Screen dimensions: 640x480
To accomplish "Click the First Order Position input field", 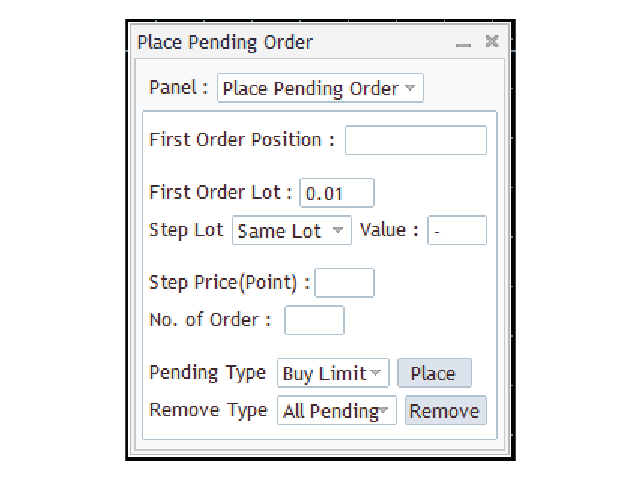I will [x=415, y=140].
